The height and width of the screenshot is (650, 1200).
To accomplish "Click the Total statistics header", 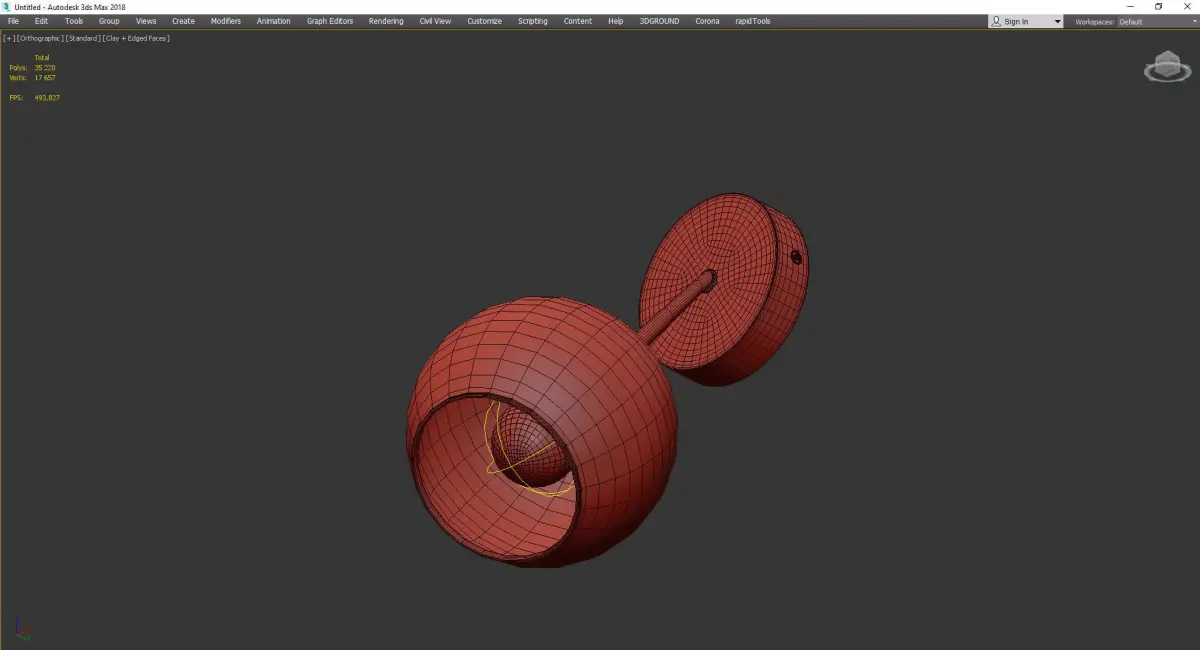I will coord(42,58).
